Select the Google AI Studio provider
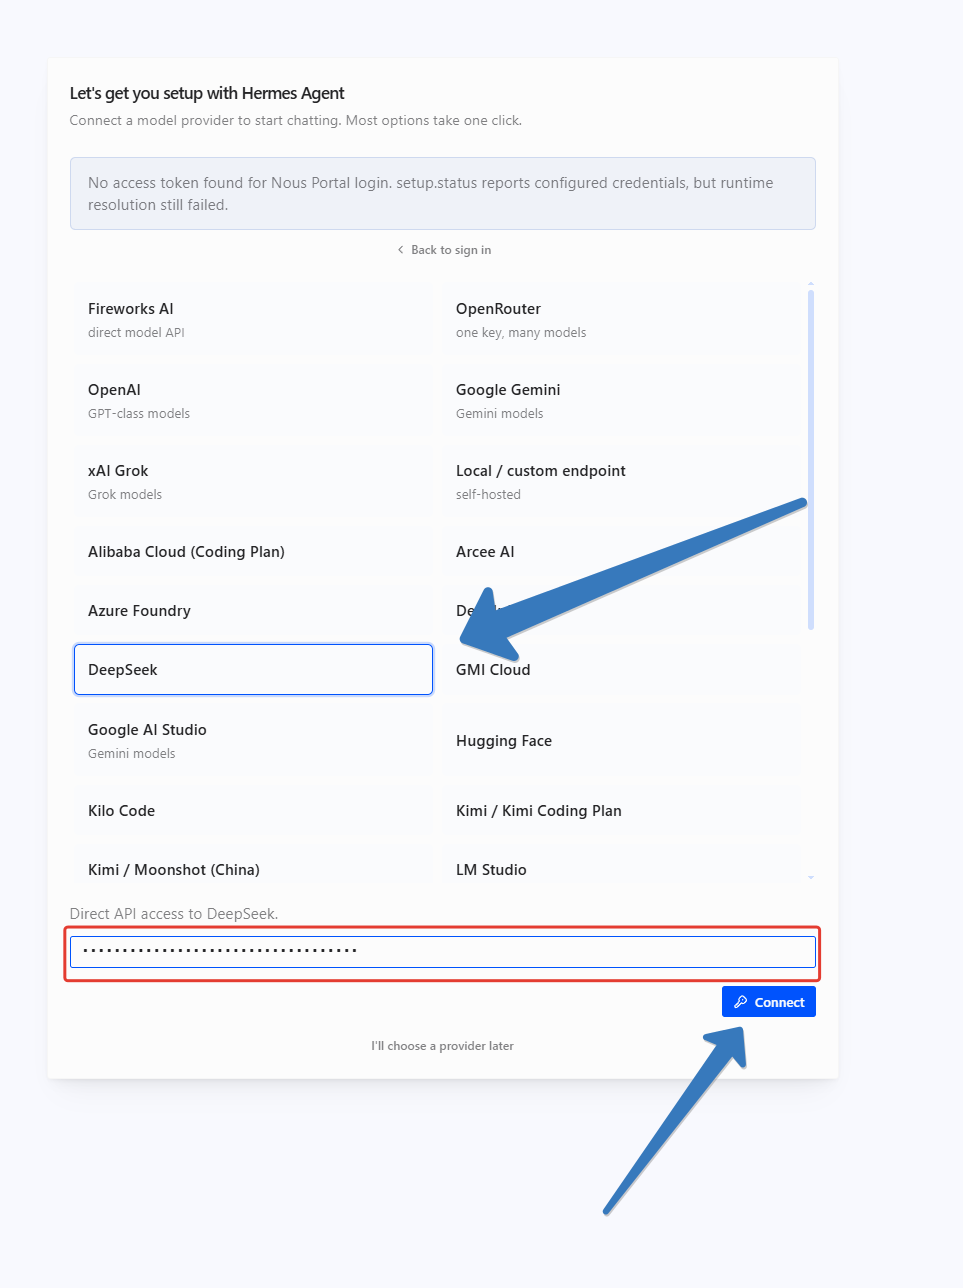 pyautogui.click(x=253, y=741)
